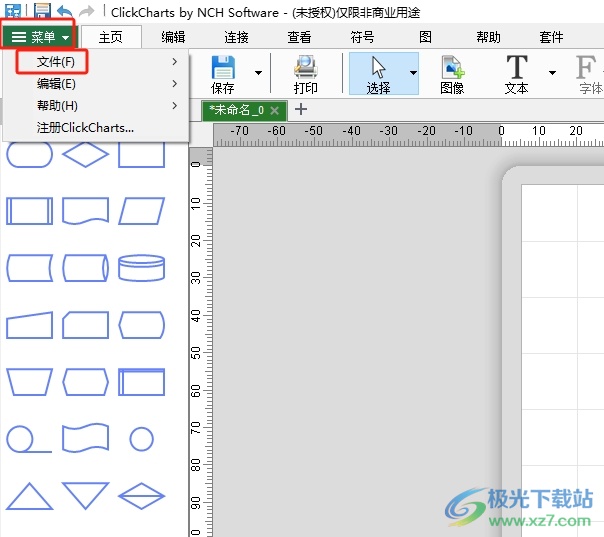
Task: Switch to the 套件 ribbon tab
Action: 551,37
